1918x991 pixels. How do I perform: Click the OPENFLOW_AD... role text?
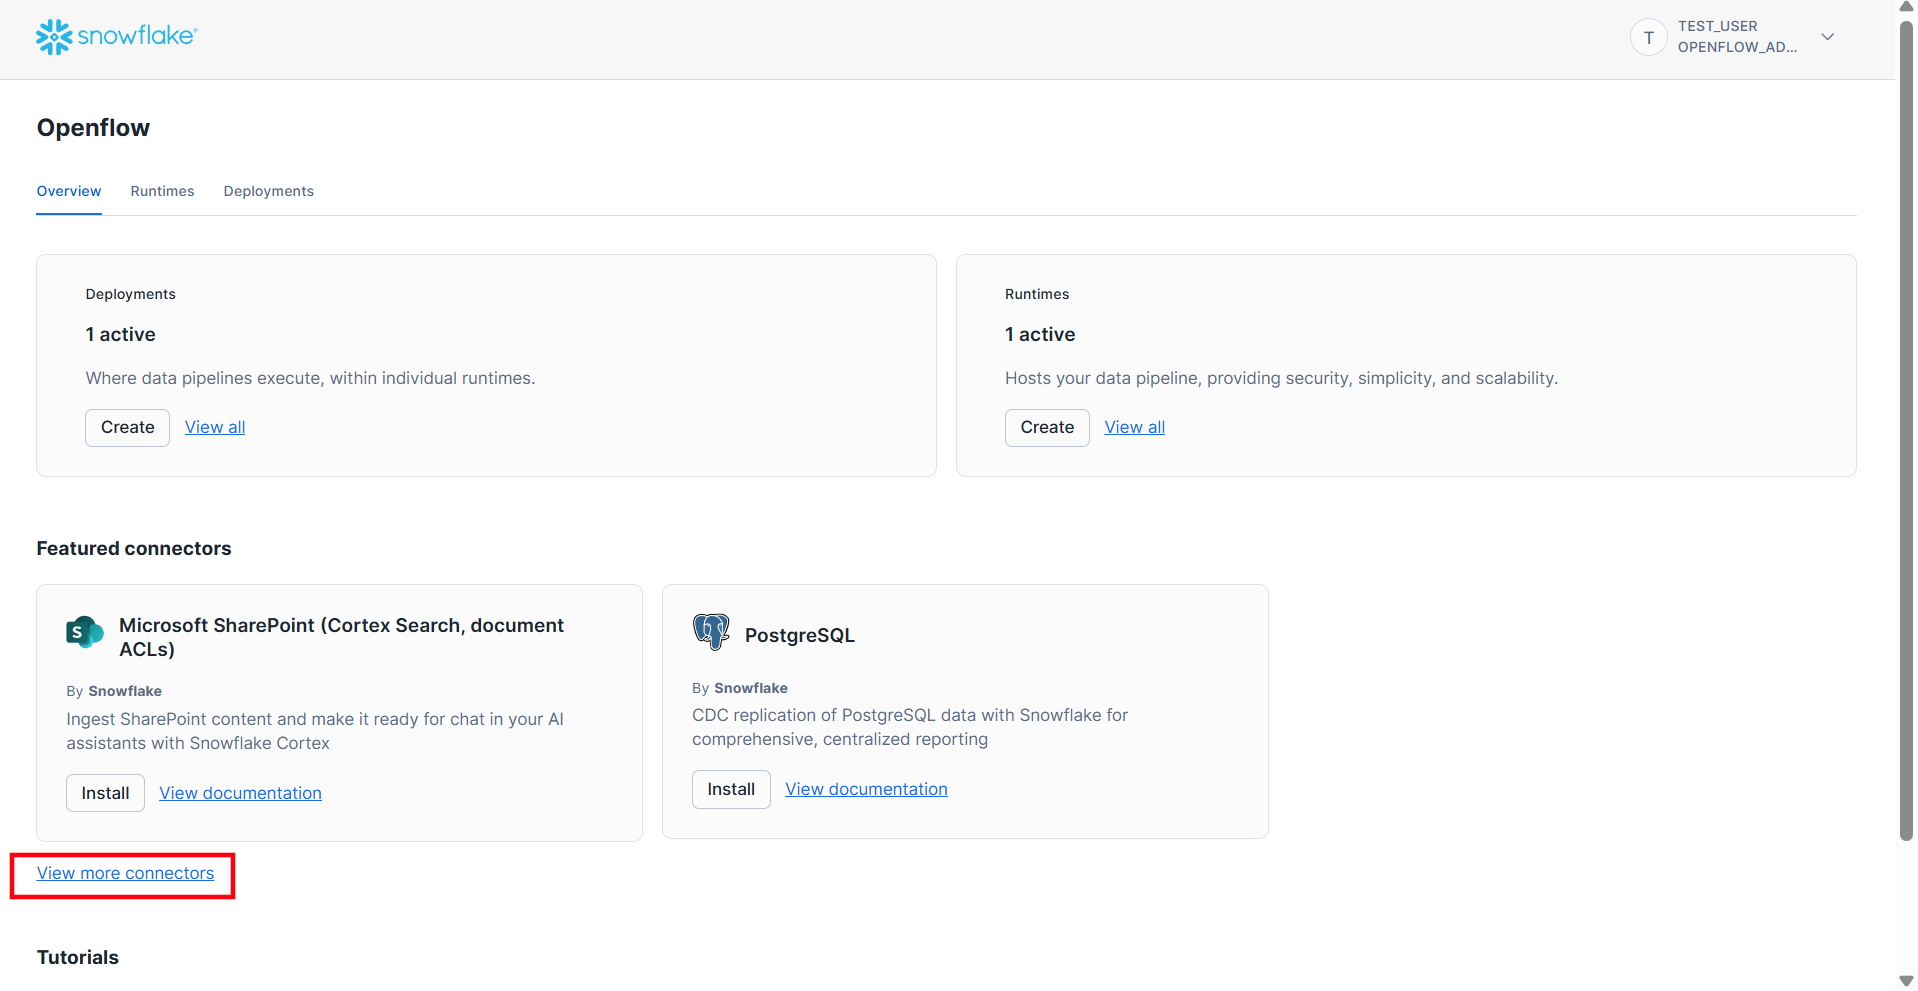pos(1737,47)
